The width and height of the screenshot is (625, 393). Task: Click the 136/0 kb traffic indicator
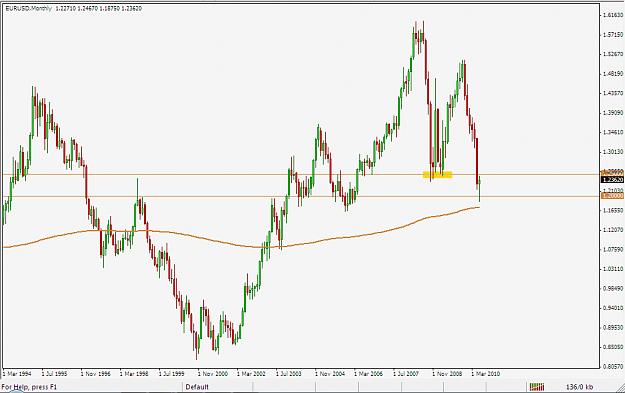pos(580,387)
